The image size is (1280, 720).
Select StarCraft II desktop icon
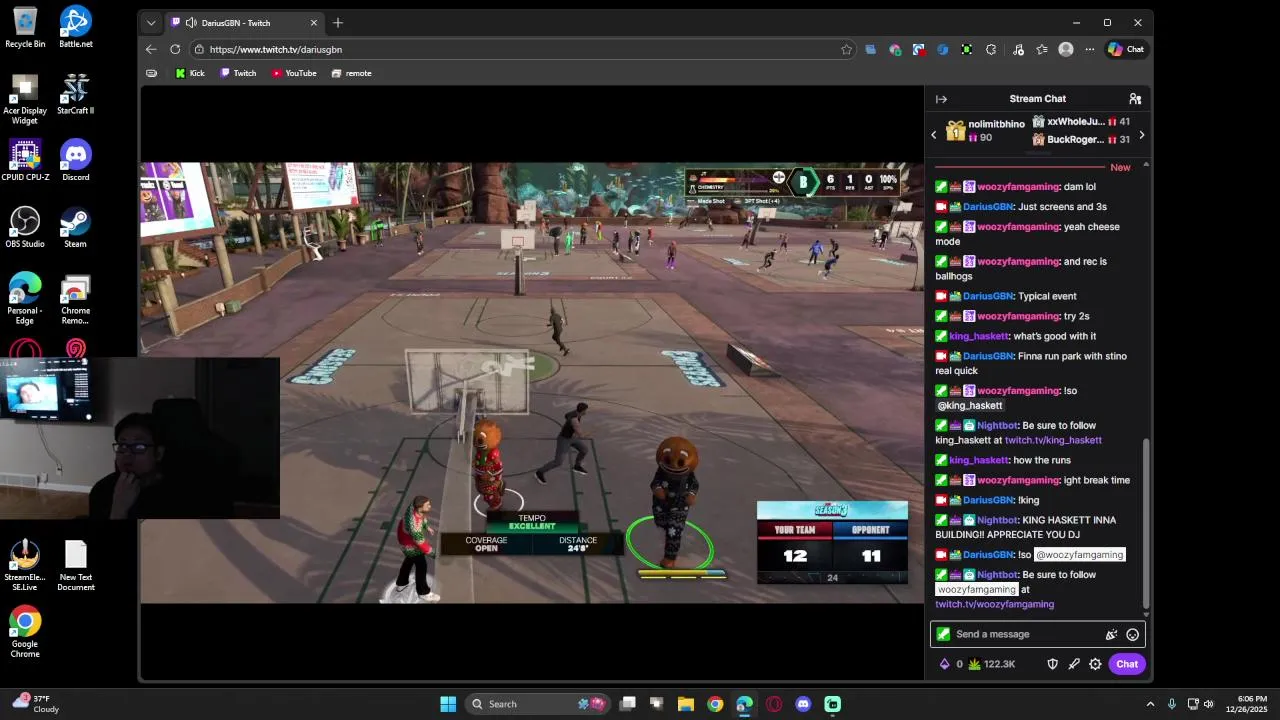click(76, 94)
